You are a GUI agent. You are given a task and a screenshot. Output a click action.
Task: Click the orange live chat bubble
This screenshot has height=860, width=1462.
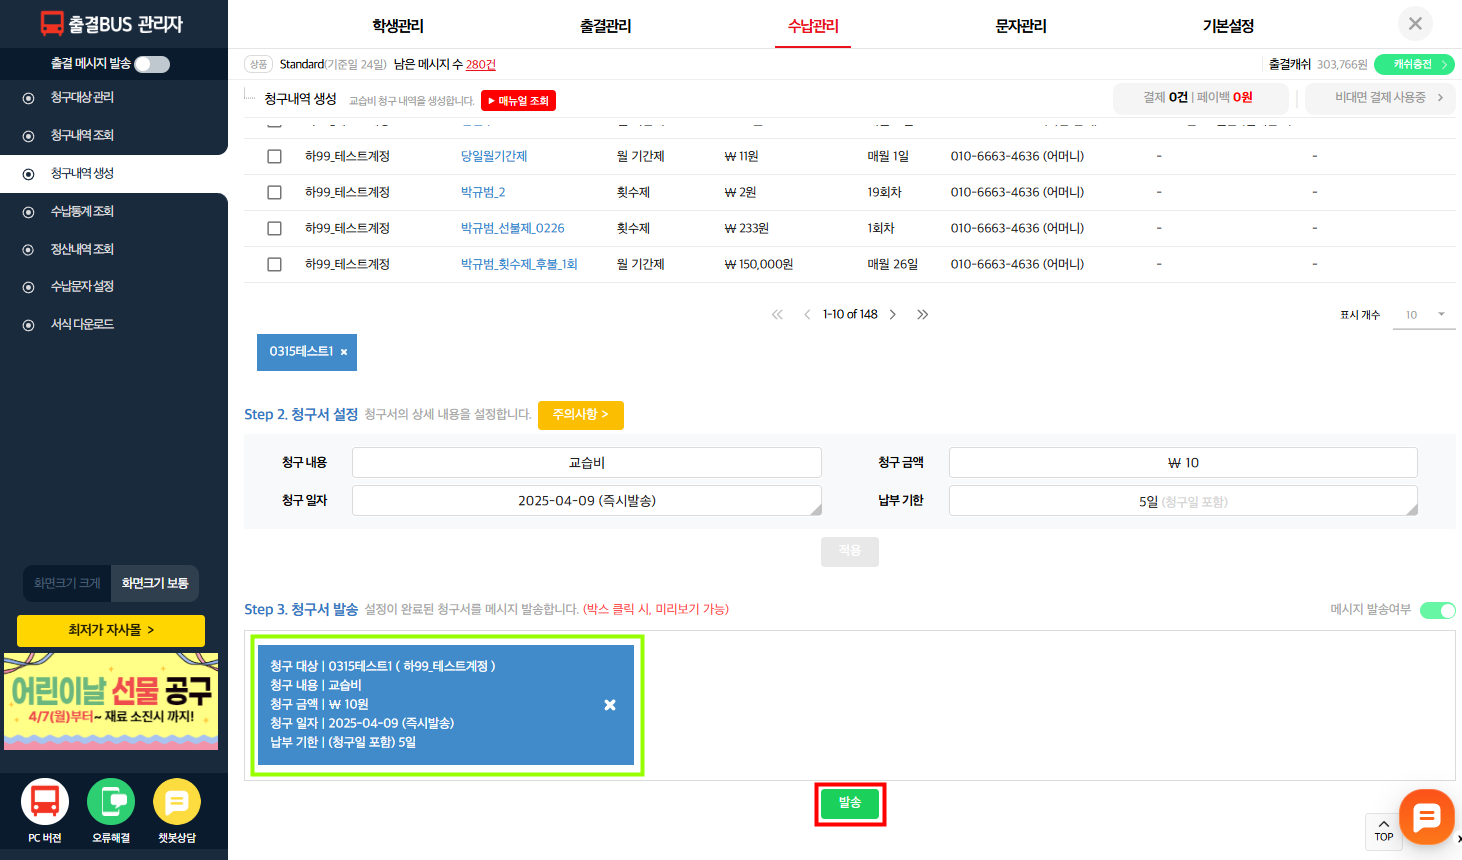point(1426,817)
